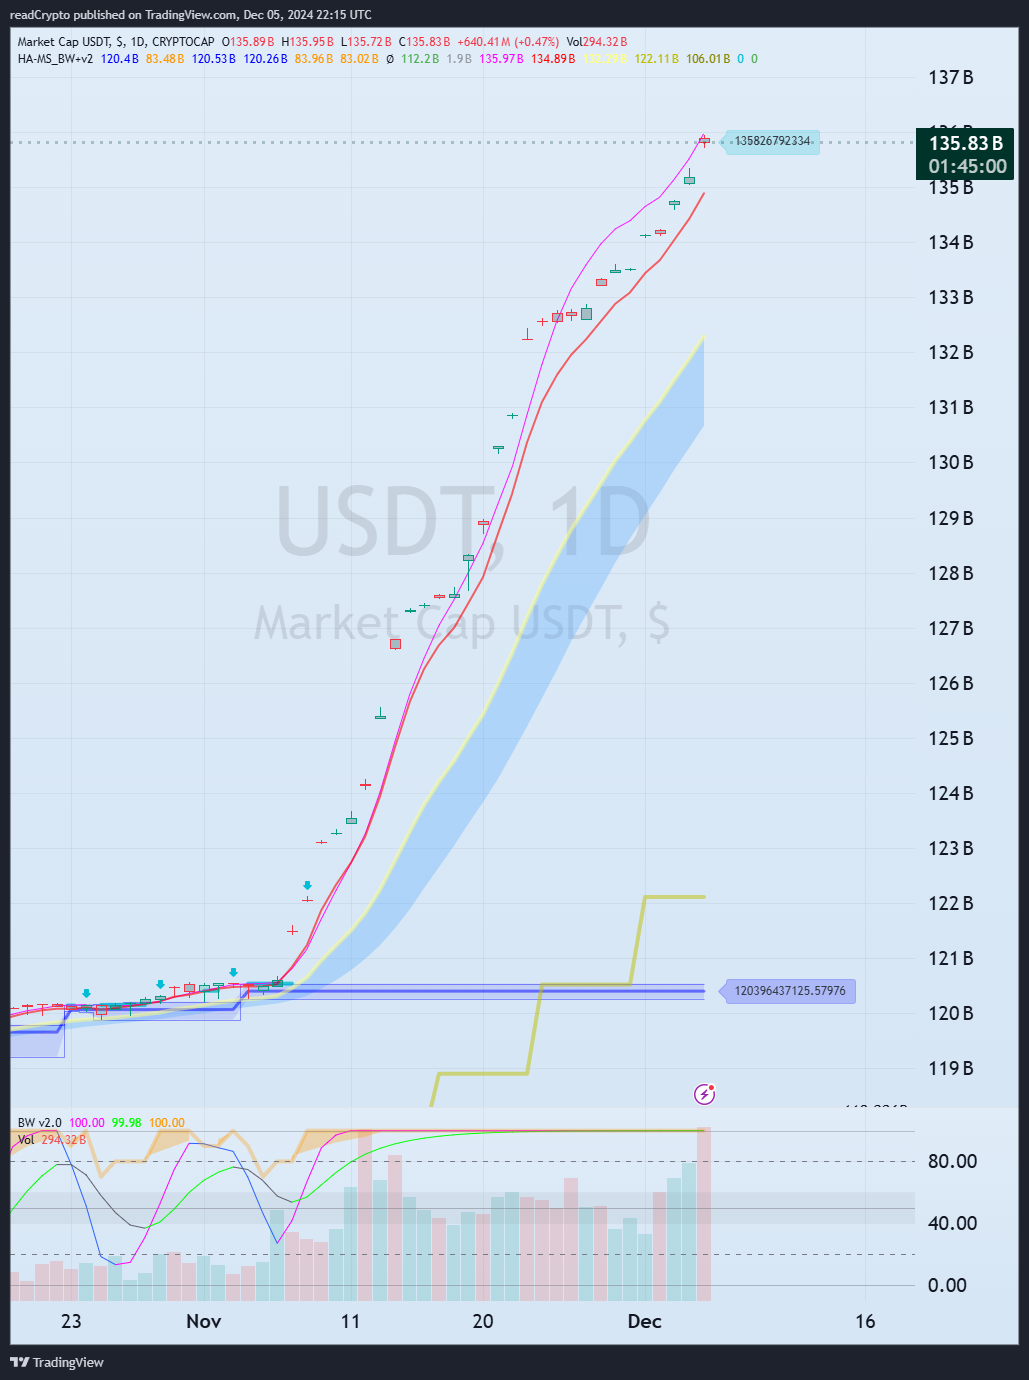The height and width of the screenshot is (1380, 1029).
Task: Click the orange 100.00 BW value
Action: click(x=167, y=1123)
